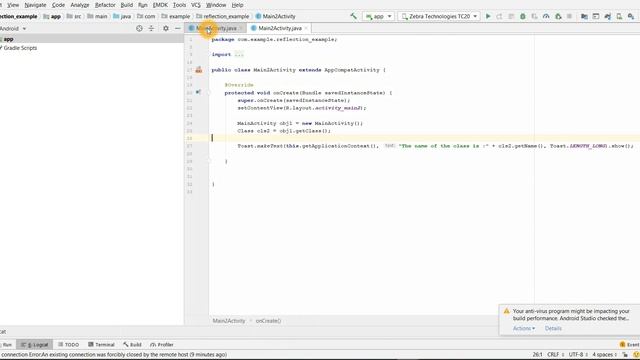Screen dimensions: 640x360
Task: Click the Apply Changes icon after Run
Action: pyautogui.click(x=499, y=16)
